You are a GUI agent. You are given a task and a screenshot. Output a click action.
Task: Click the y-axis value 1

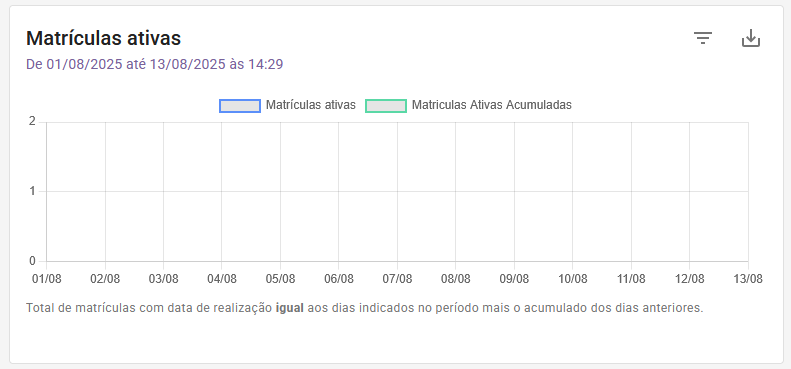point(32,191)
